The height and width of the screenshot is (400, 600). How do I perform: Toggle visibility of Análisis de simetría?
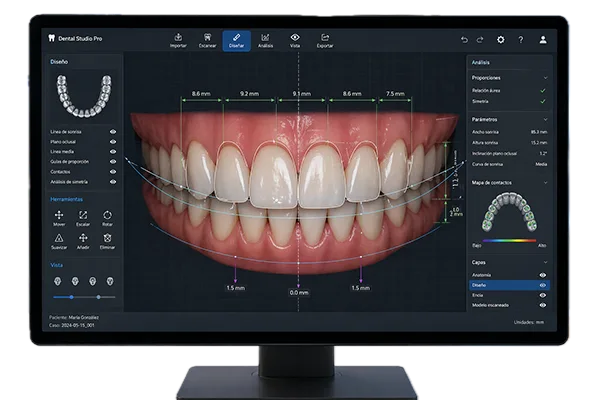[113, 182]
